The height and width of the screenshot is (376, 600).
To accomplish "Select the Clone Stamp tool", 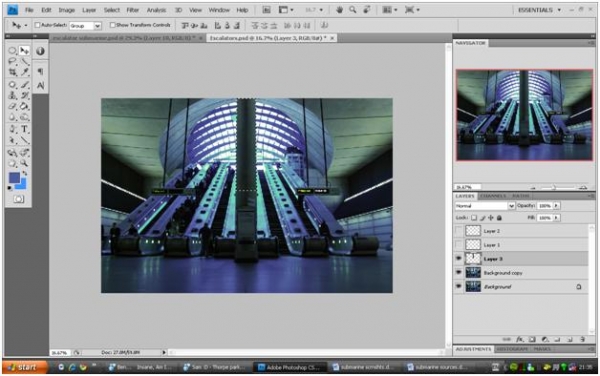I will 12,95.
